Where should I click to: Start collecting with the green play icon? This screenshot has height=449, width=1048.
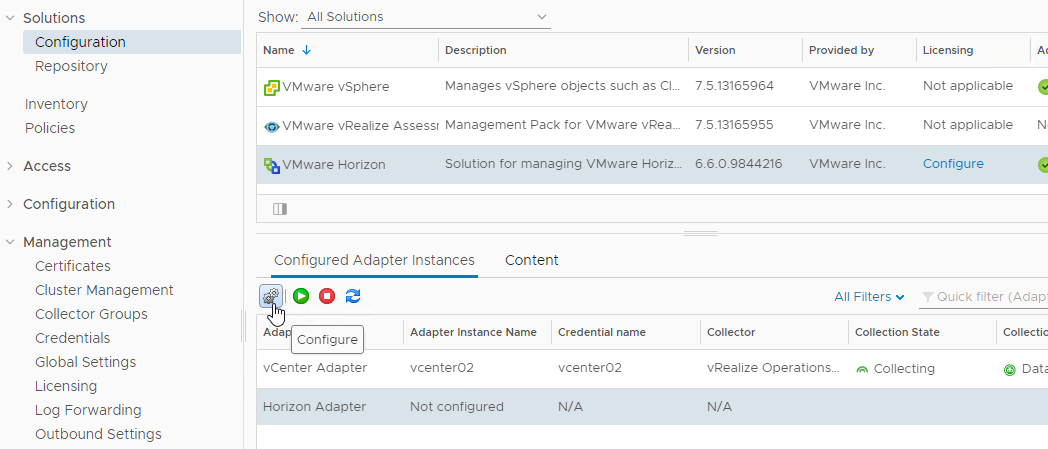301,296
